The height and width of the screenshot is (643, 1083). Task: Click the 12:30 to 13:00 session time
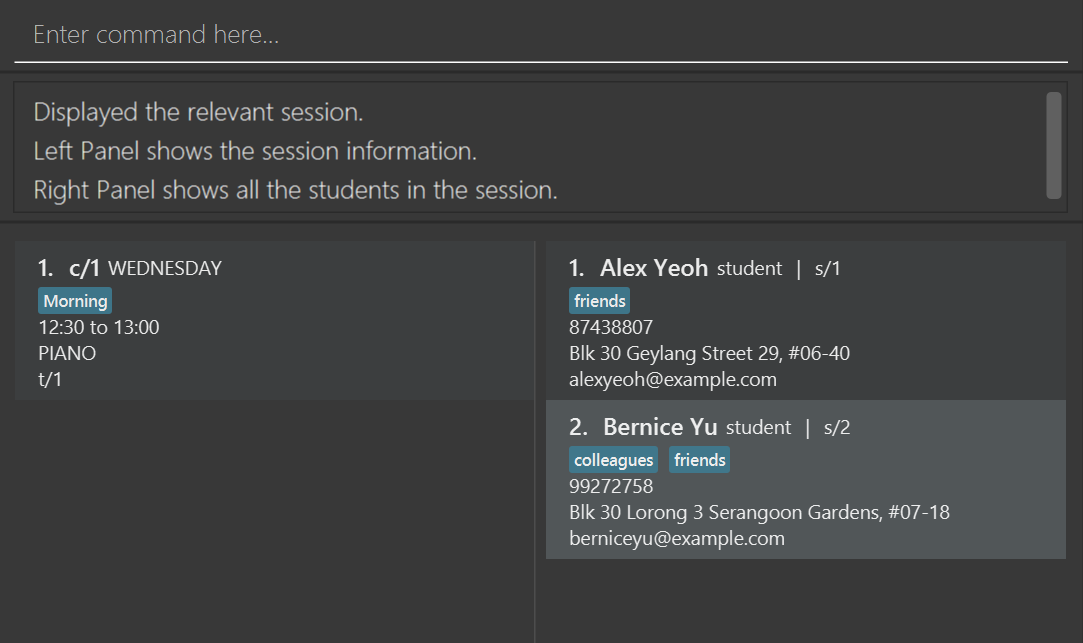(x=99, y=327)
